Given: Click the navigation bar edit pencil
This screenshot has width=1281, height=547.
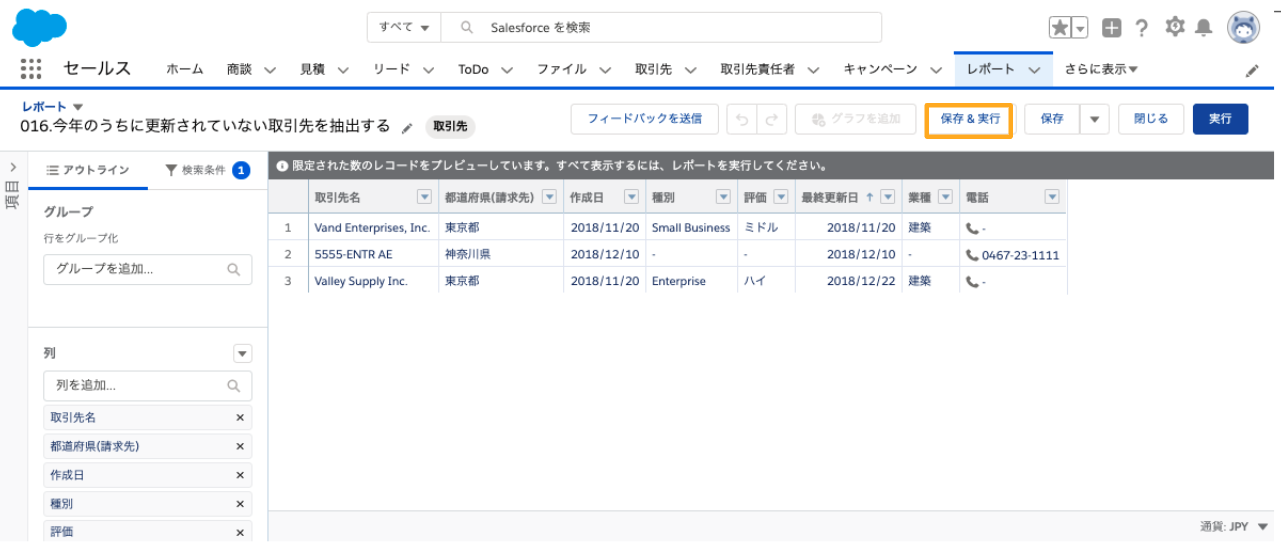Looking at the screenshot, I should [1252, 71].
